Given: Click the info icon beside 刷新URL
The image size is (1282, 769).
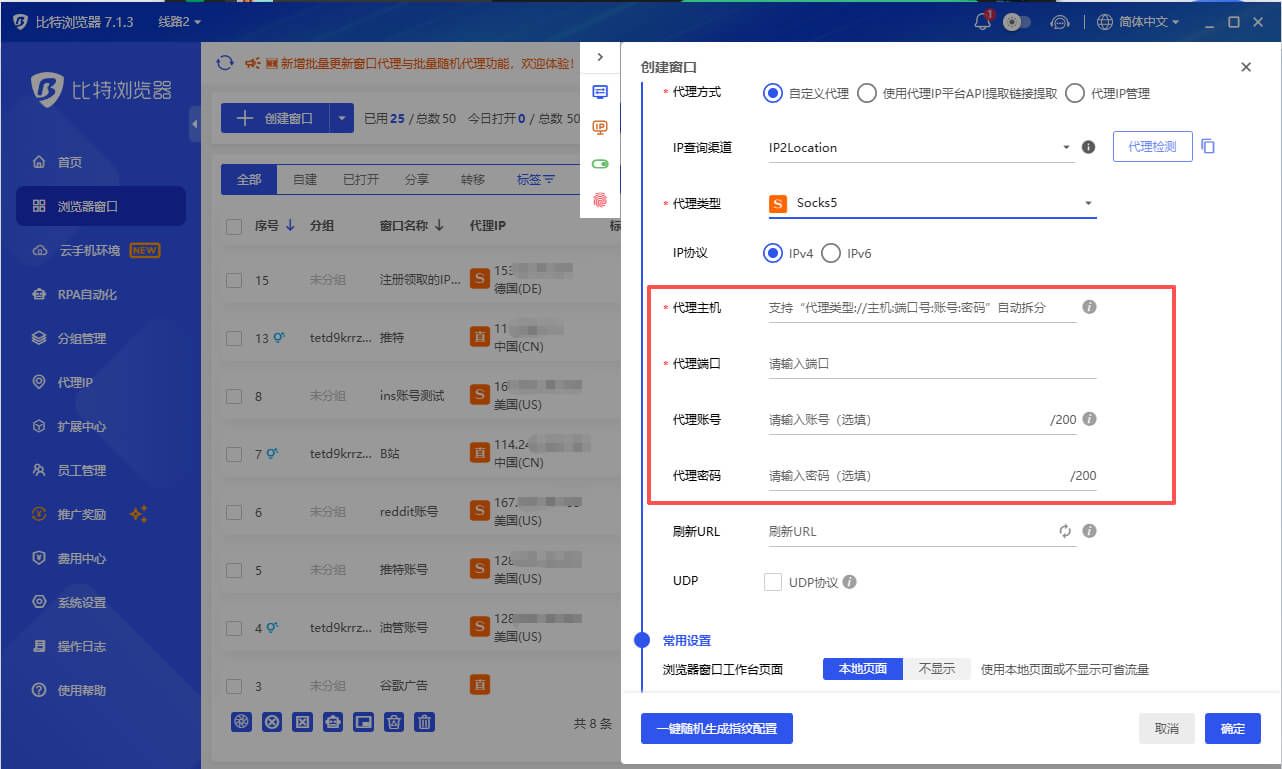Looking at the screenshot, I should coord(1090,531).
